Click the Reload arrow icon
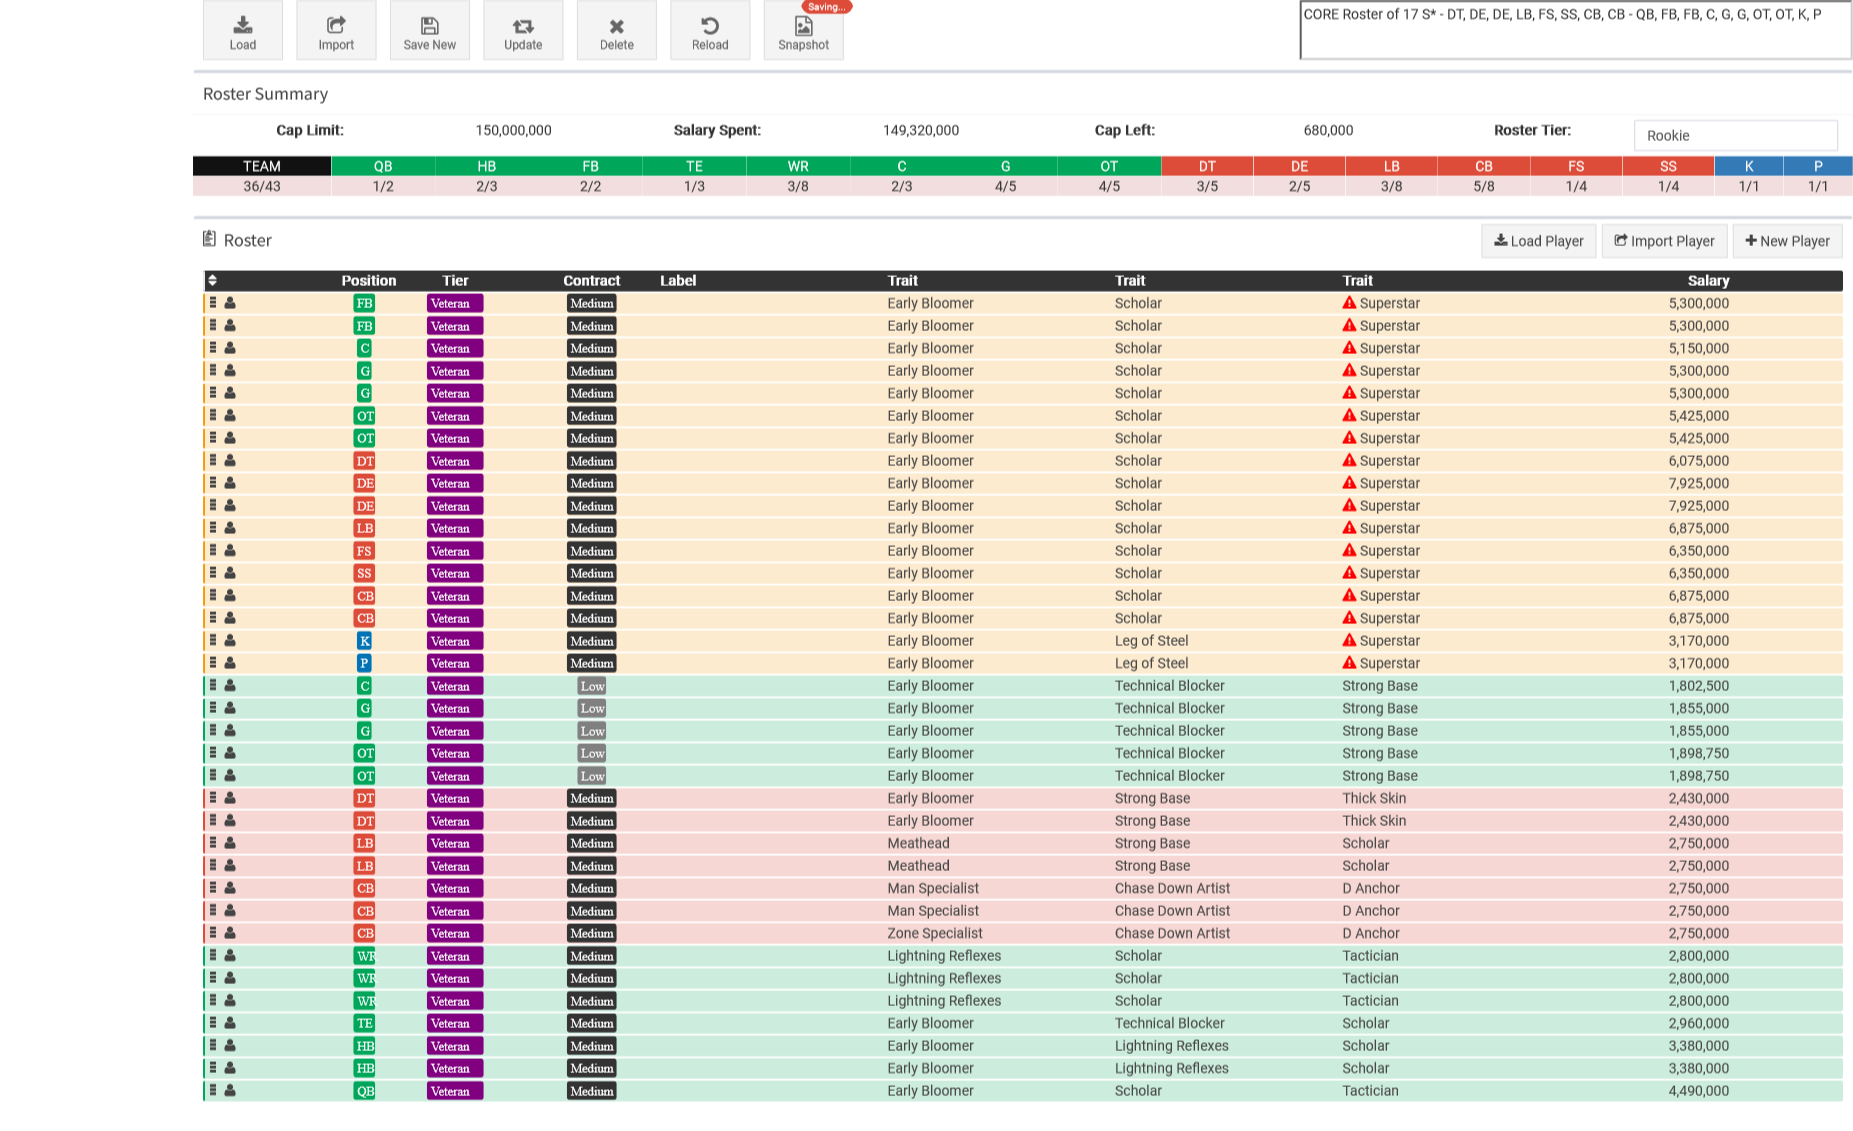The image size is (1853, 1131). 710,26
